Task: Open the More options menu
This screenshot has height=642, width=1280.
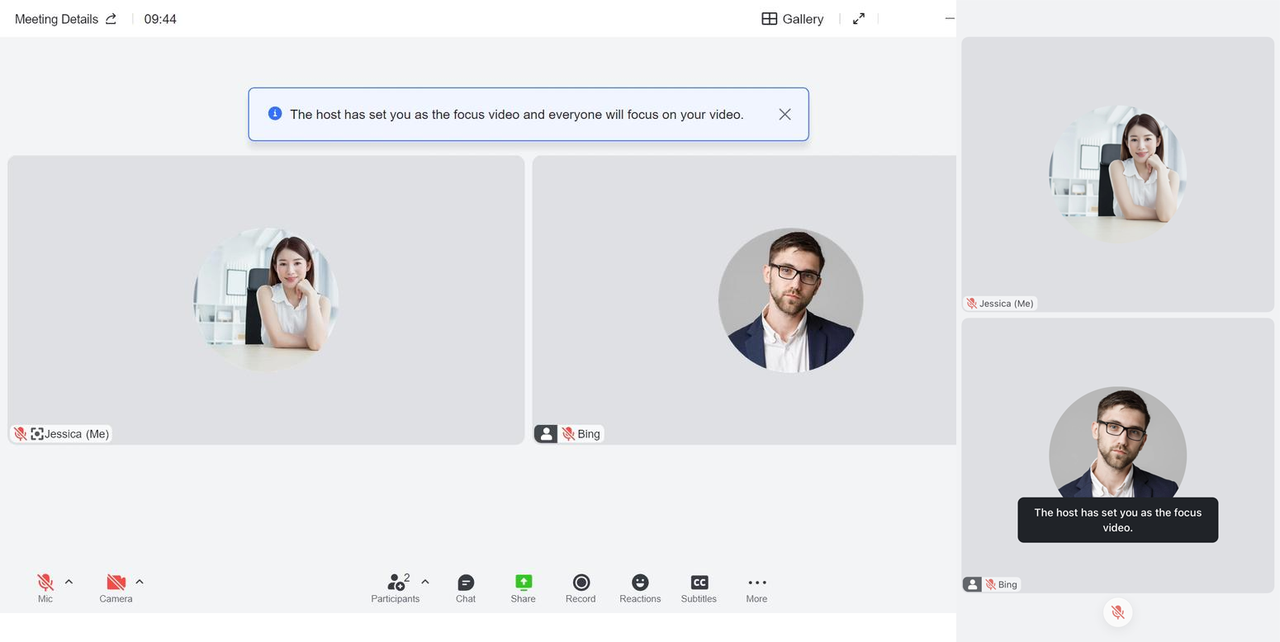Action: pyautogui.click(x=757, y=587)
